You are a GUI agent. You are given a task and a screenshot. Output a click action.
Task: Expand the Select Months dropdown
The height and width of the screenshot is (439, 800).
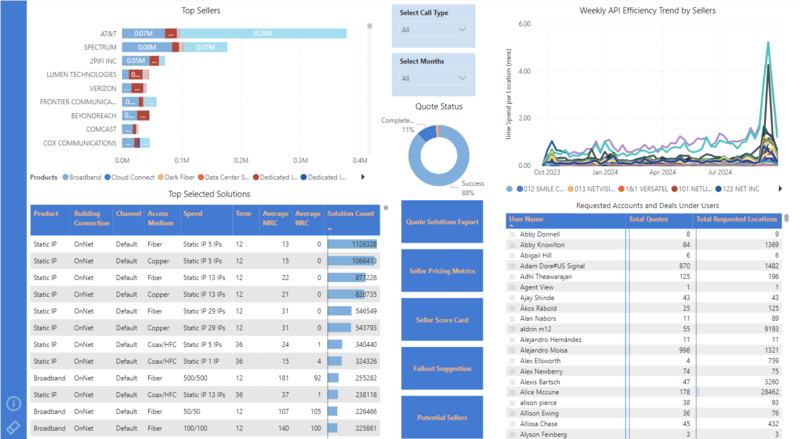(x=434, y=78)
